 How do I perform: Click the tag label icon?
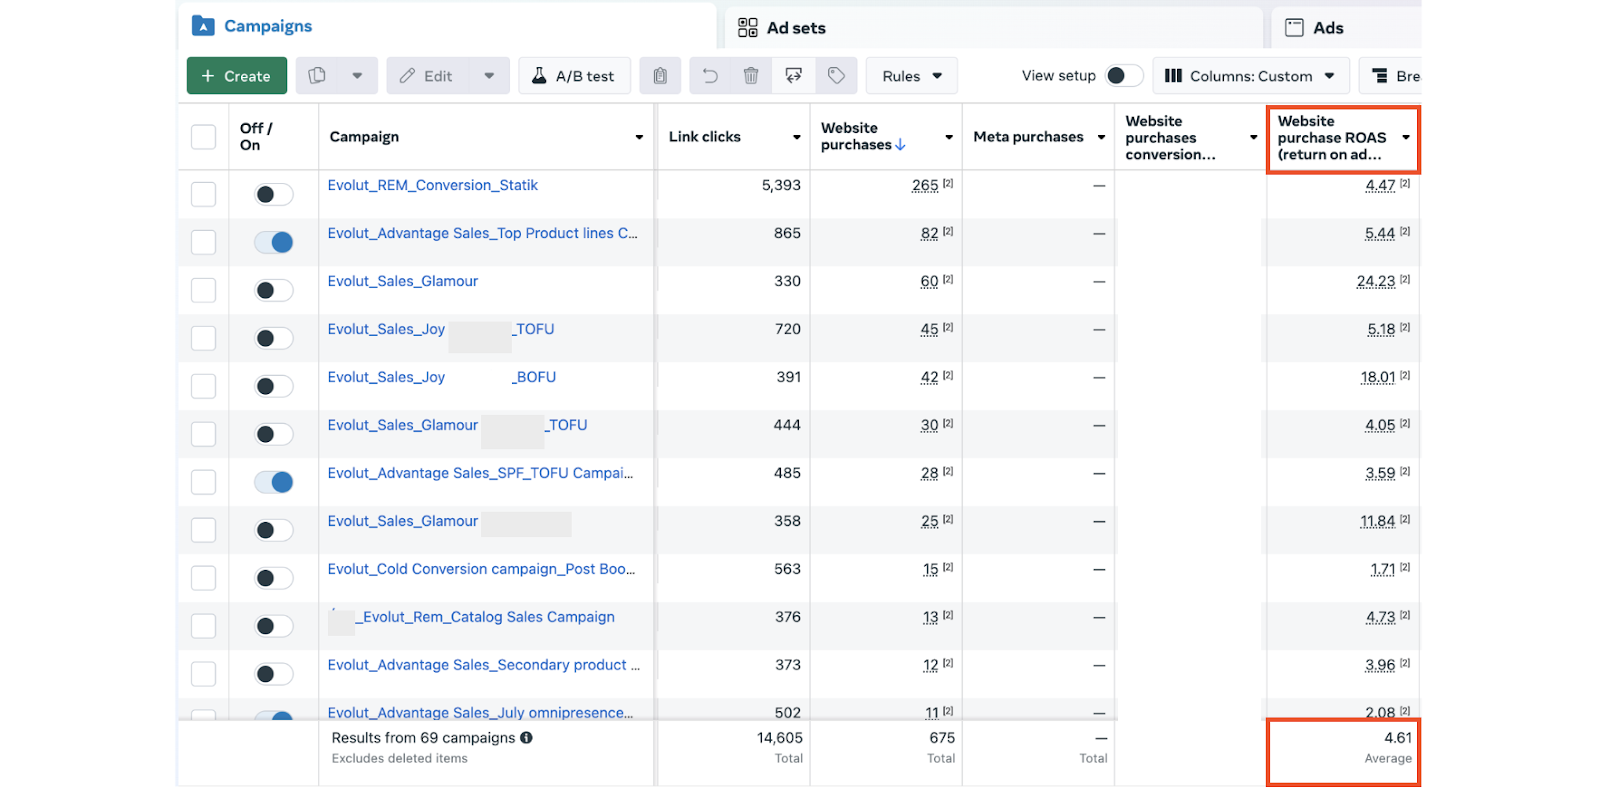836,76
